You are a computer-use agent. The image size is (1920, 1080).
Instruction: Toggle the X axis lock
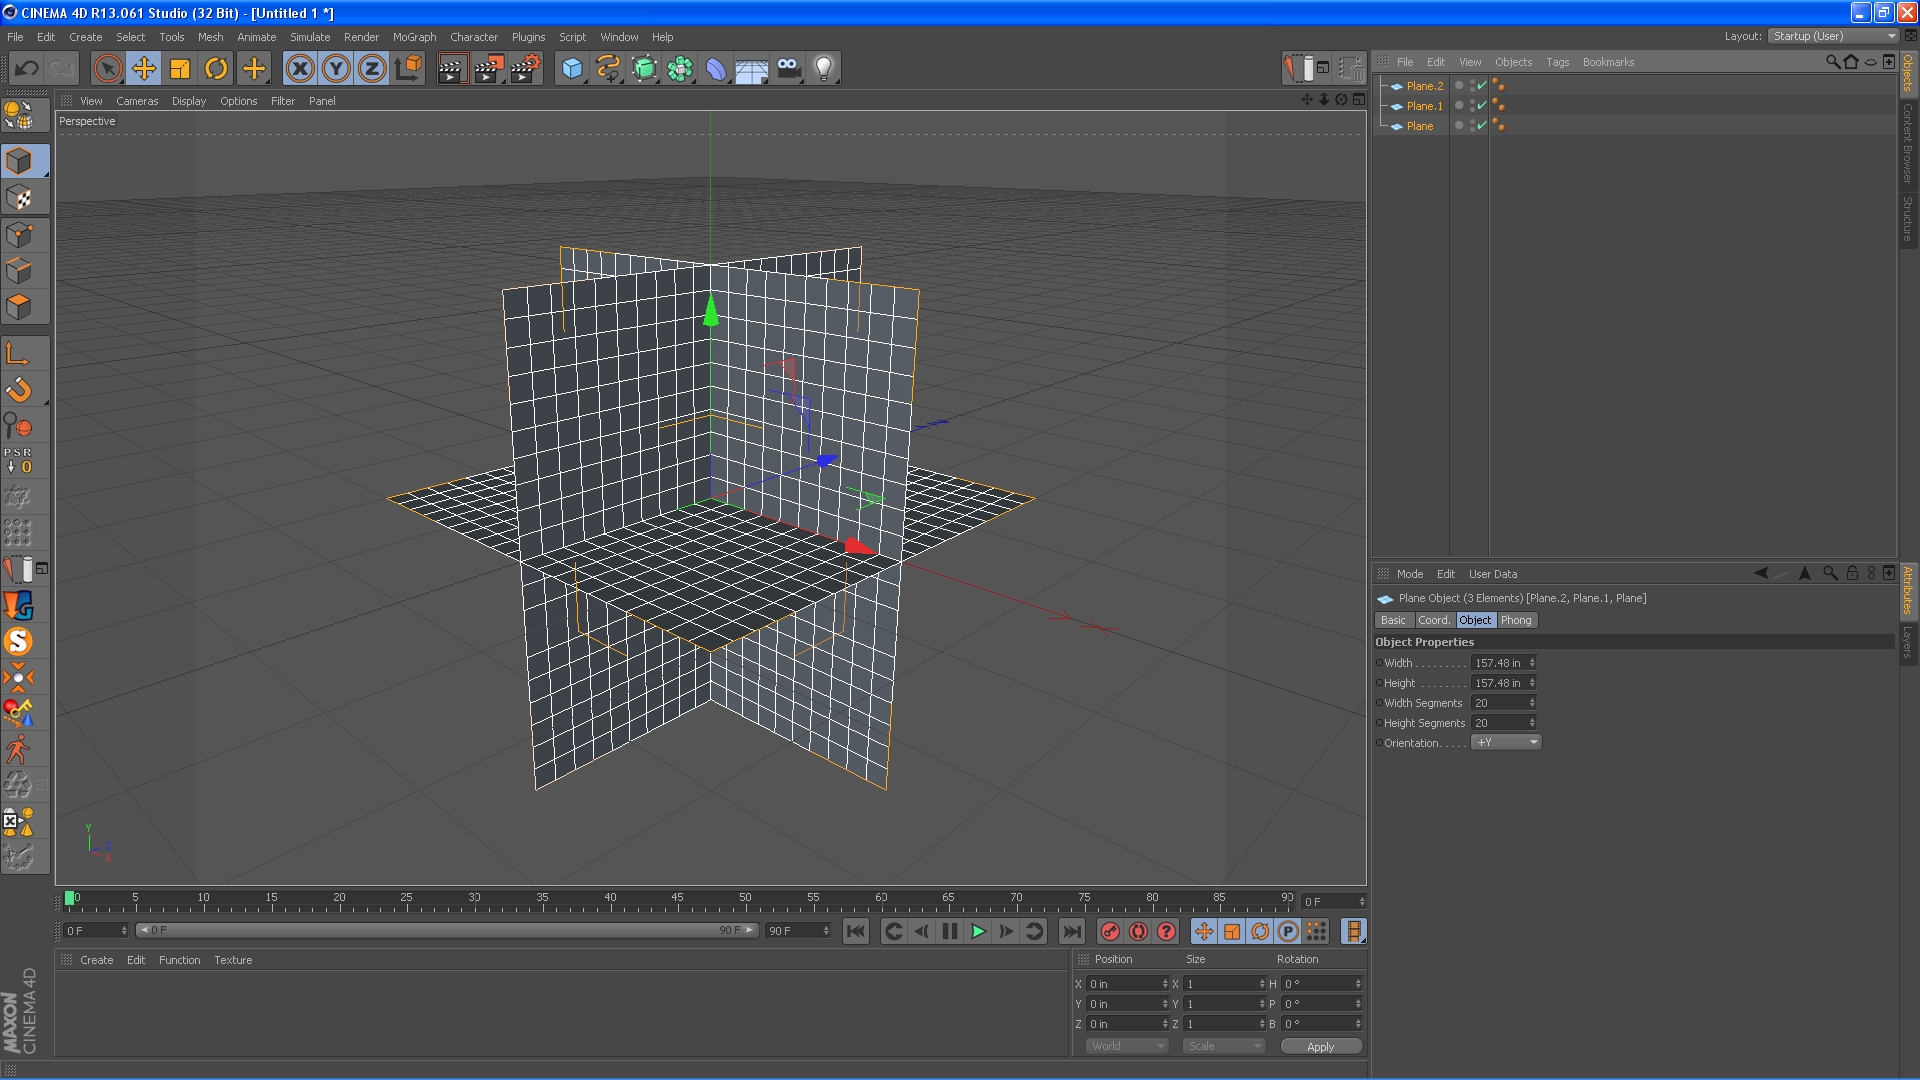pos(299,69)
